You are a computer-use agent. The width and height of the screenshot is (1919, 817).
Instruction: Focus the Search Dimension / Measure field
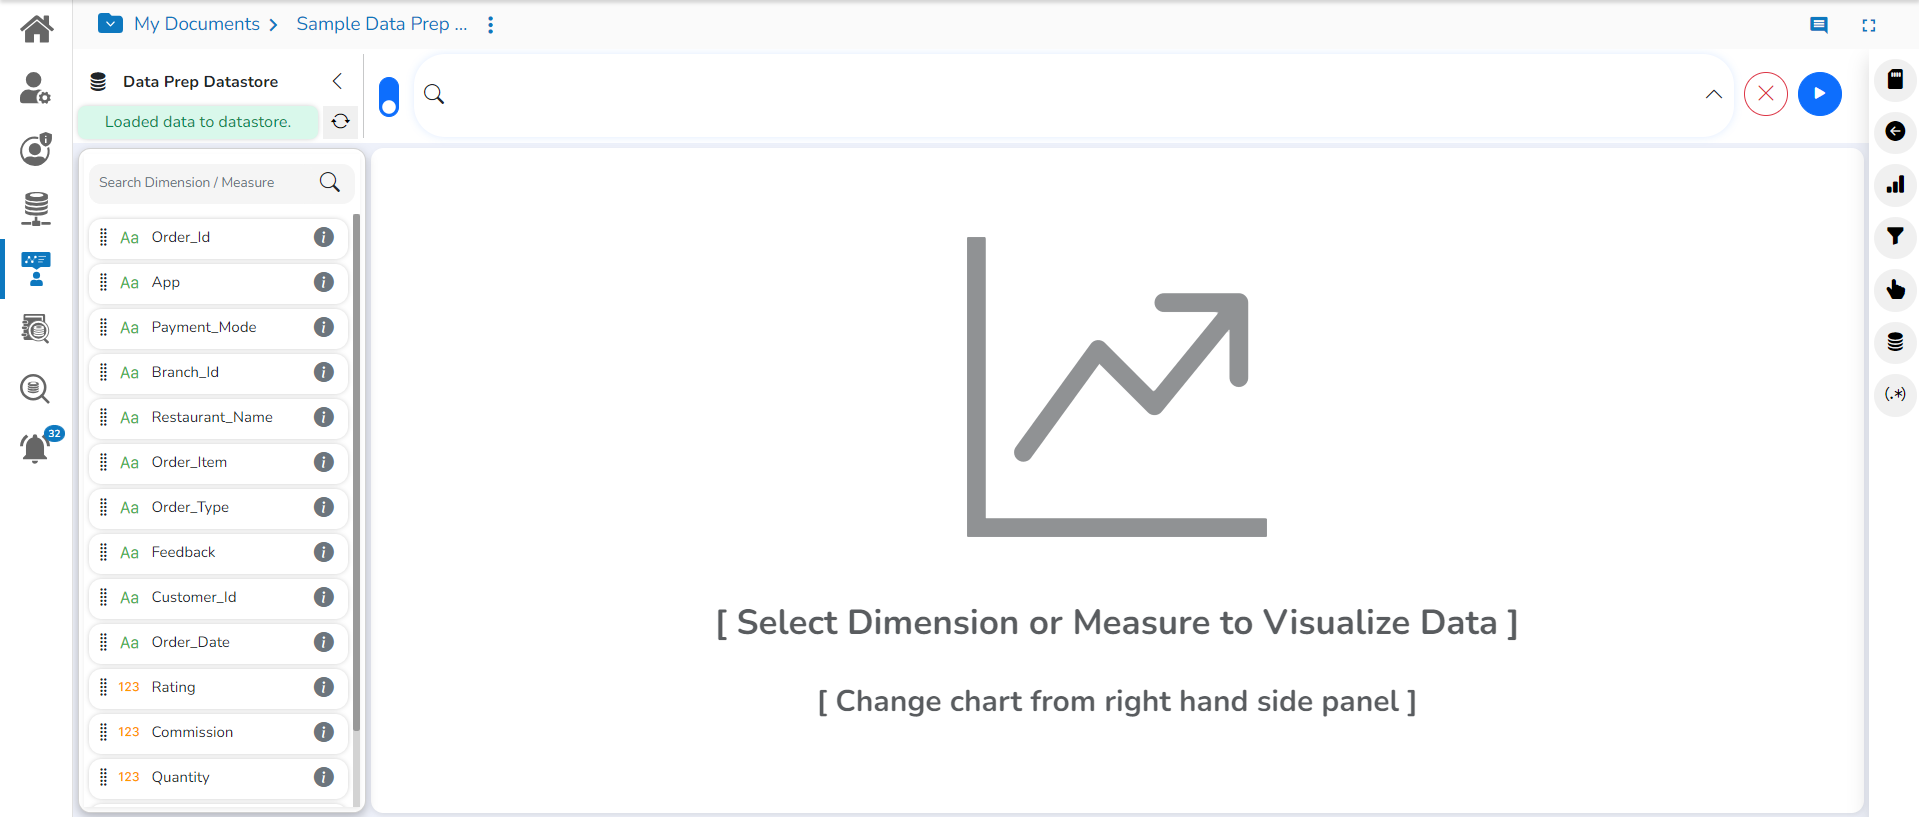[205, 182]
